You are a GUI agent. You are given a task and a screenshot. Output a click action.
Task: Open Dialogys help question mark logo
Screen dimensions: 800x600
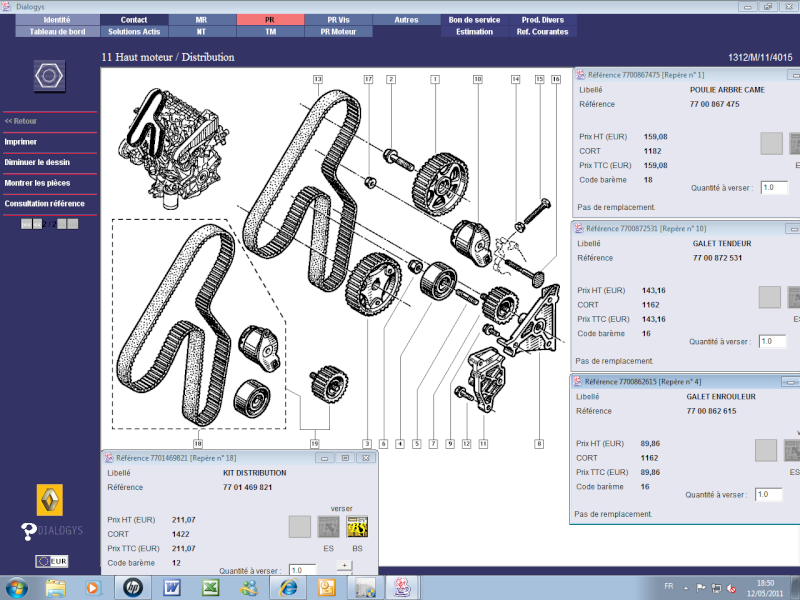29,531
